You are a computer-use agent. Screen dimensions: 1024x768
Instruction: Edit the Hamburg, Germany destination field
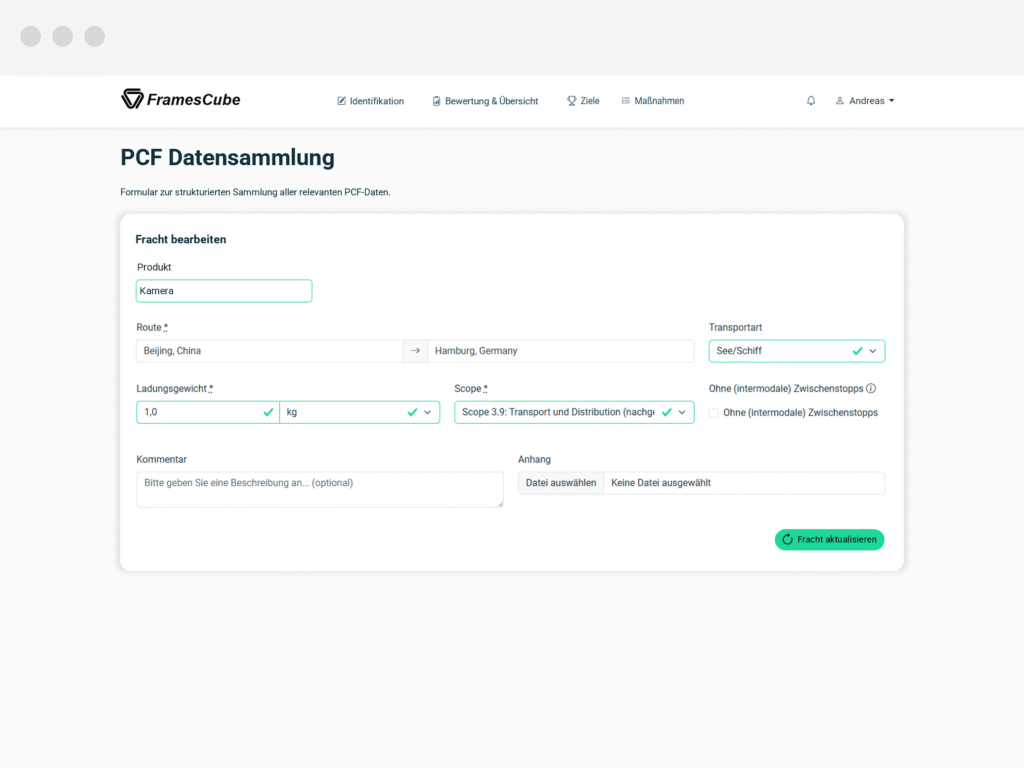click(560, 351)
